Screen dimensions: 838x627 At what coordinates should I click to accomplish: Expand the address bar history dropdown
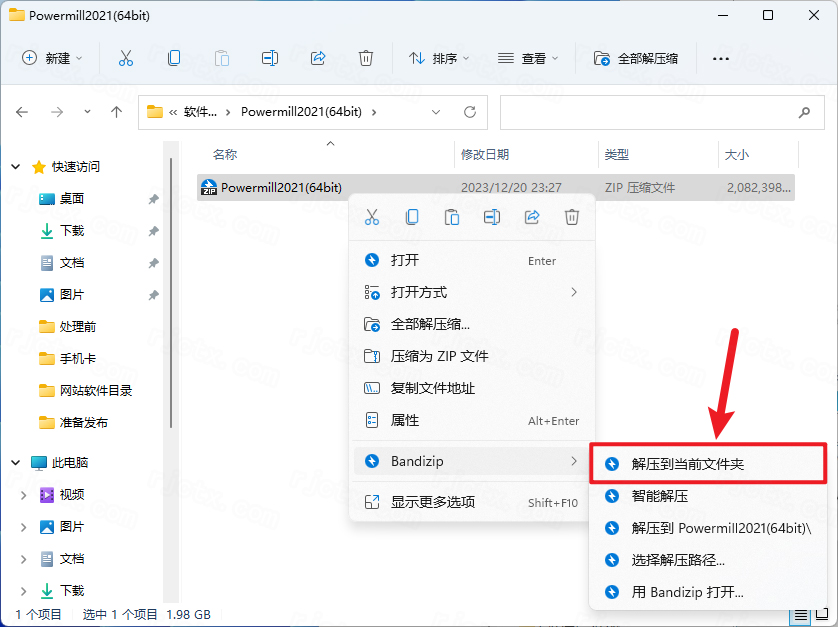click(x=436, y=112)
